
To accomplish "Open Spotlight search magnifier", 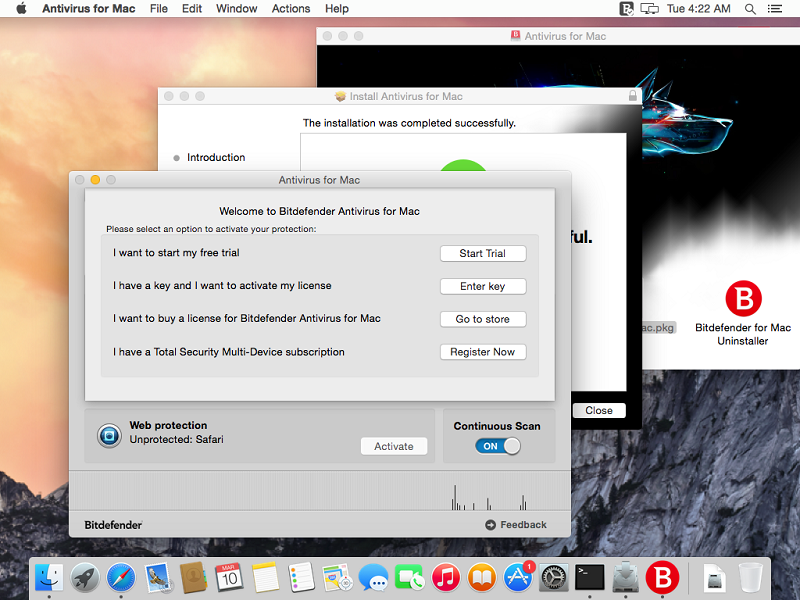I will pos(750,9).
